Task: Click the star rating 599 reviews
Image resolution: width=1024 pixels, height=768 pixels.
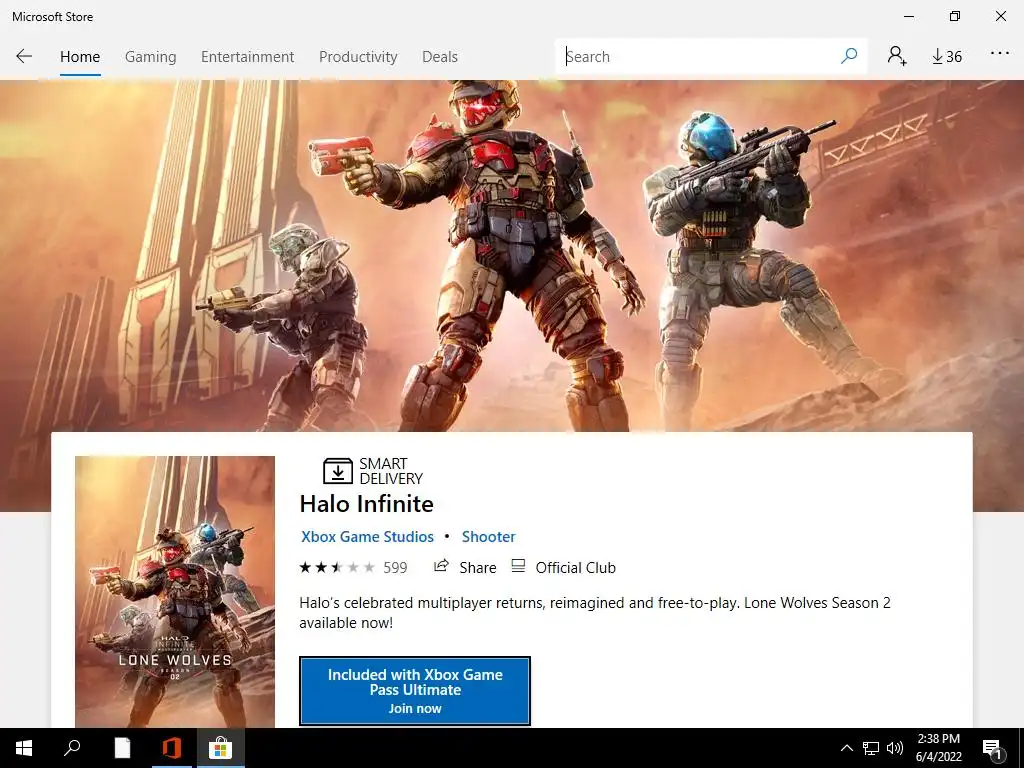Action: pos(353,568)
